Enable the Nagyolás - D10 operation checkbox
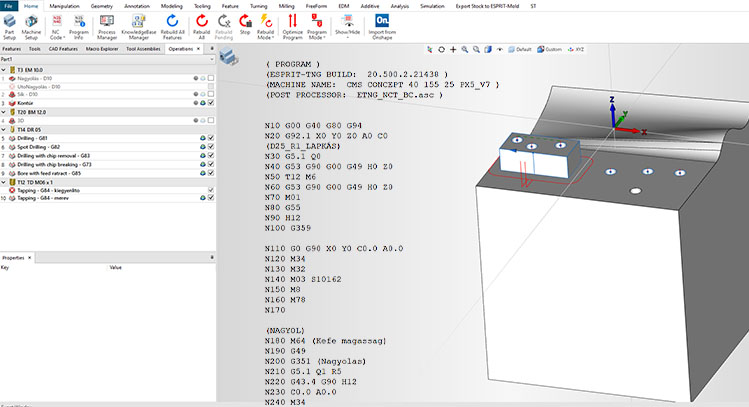 pyautogui.click(x=211, y=78)
